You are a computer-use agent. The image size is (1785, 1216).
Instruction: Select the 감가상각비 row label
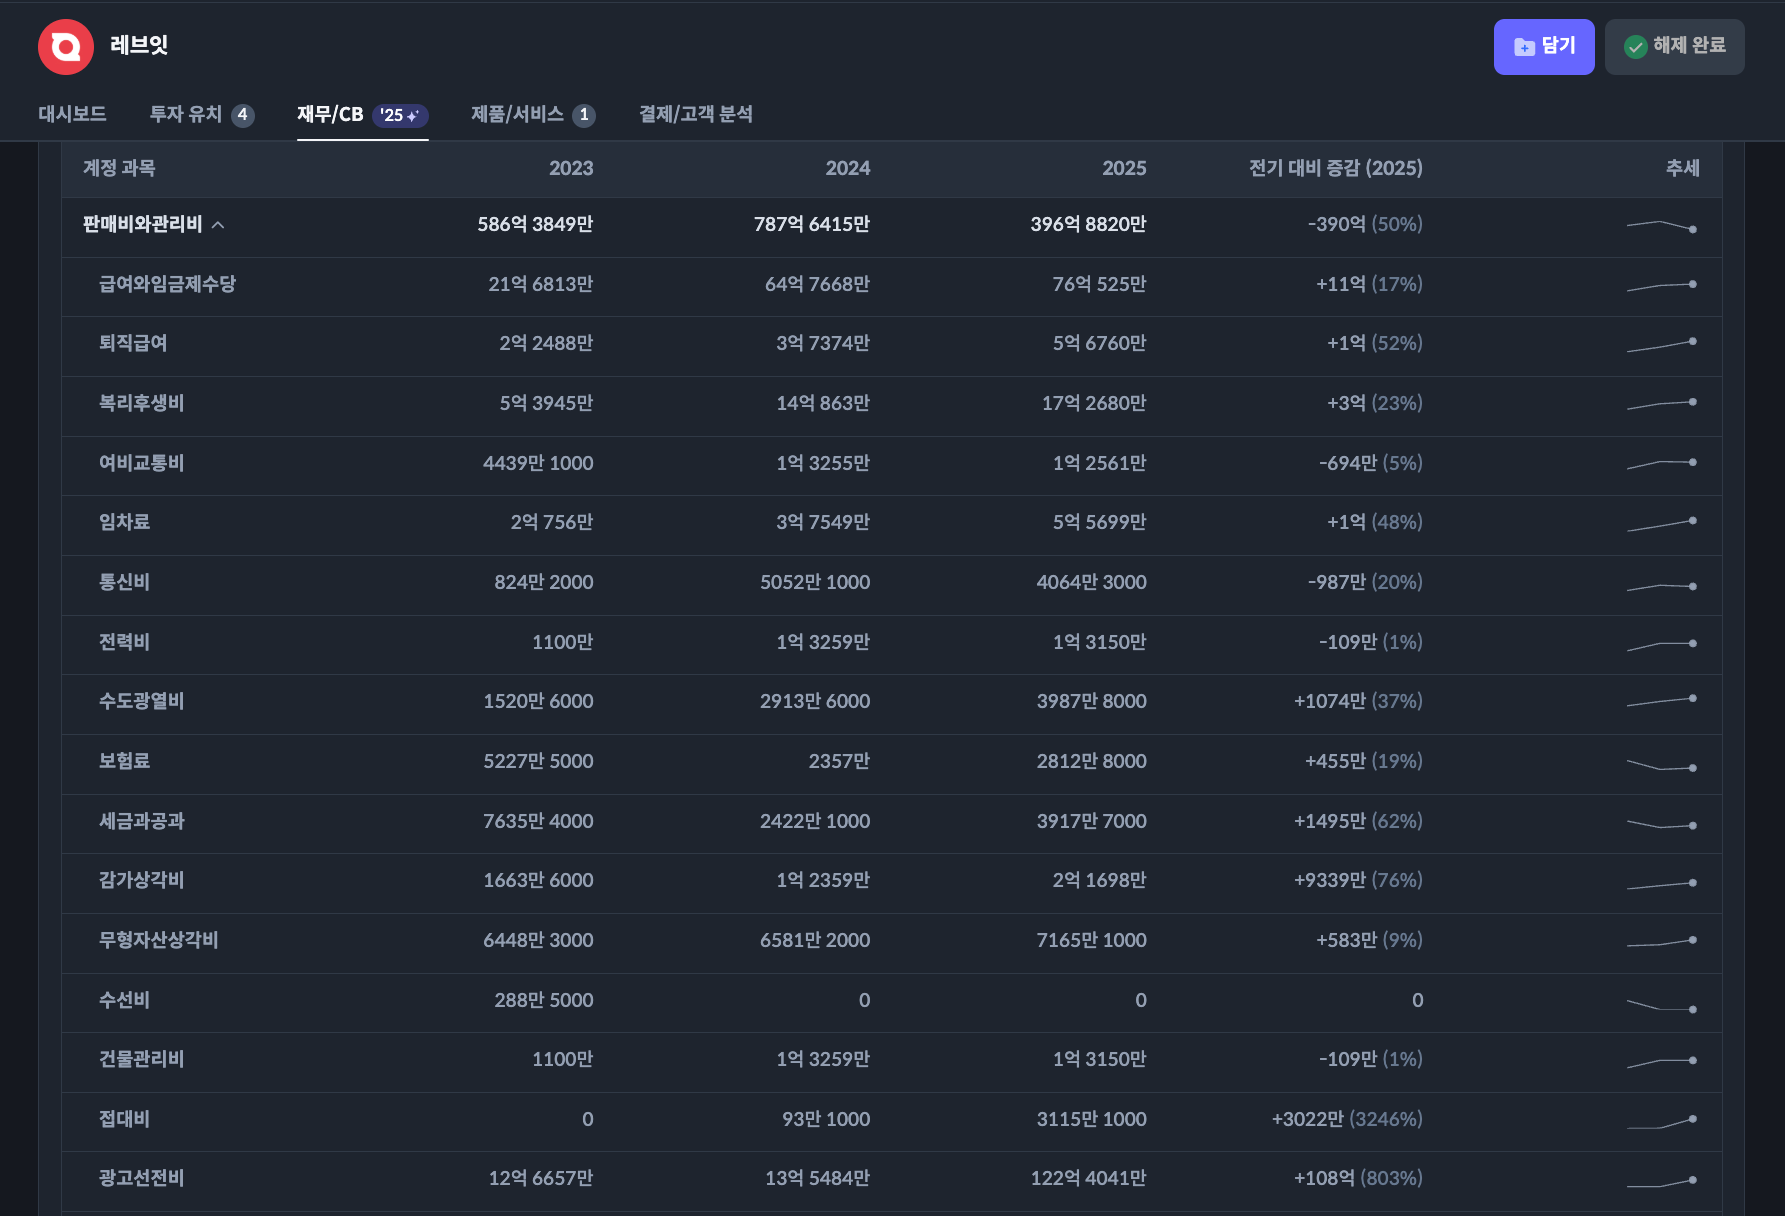(141, 880)
